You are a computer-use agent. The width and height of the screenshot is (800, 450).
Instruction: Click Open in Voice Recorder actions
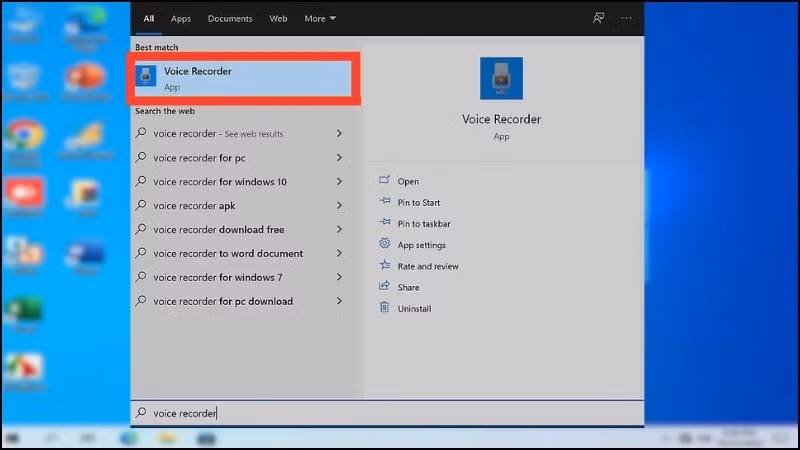coord(408,181)
